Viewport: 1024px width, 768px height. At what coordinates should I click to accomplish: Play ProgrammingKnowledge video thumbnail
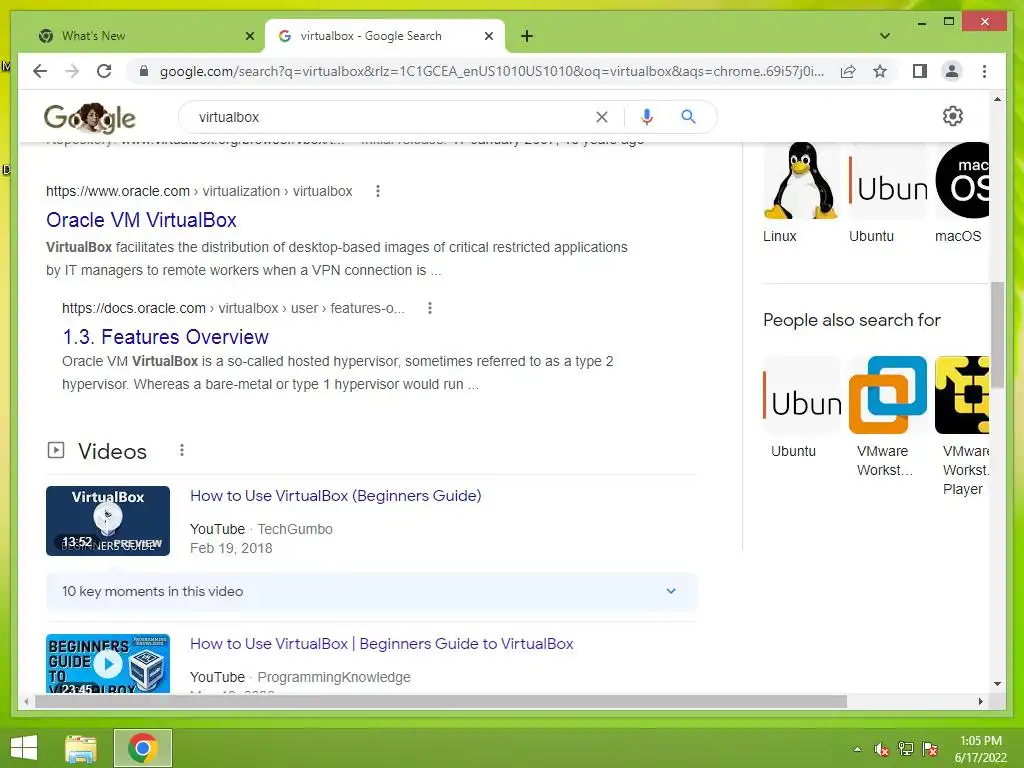click(108, 664)
